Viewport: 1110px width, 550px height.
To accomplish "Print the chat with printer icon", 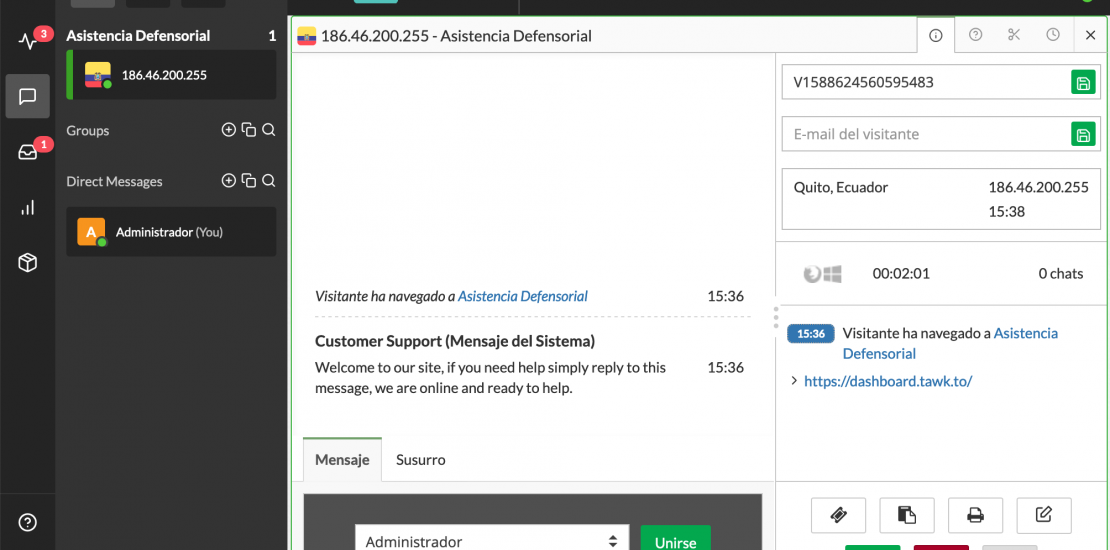I will pyautogui.click(x=975, y=515).
